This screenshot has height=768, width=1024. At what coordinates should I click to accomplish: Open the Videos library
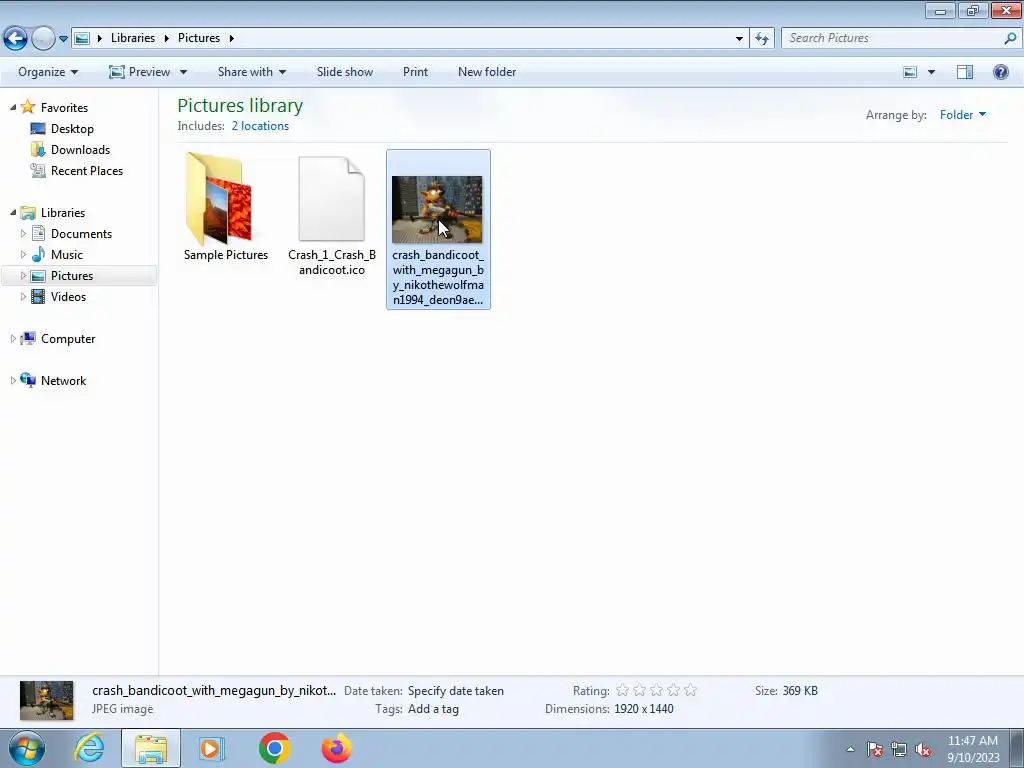tap(68, 296)
